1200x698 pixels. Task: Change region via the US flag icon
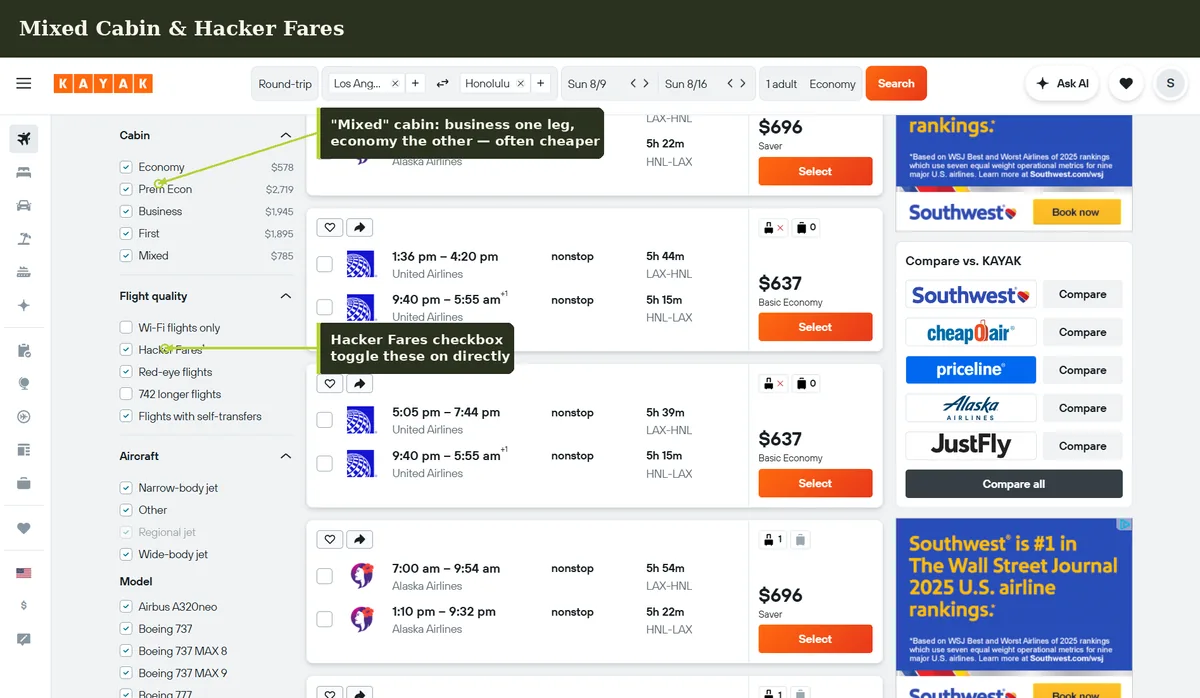(x=24, y=573)
